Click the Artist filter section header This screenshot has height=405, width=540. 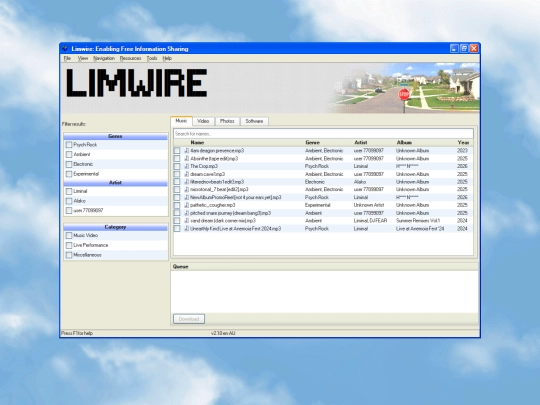pos(115,183)
